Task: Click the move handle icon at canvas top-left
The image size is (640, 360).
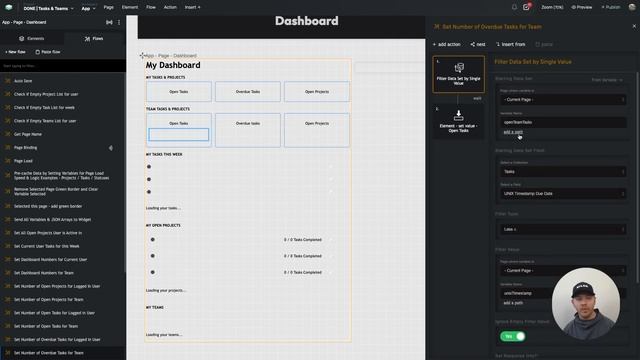Action: click(142, 55)
